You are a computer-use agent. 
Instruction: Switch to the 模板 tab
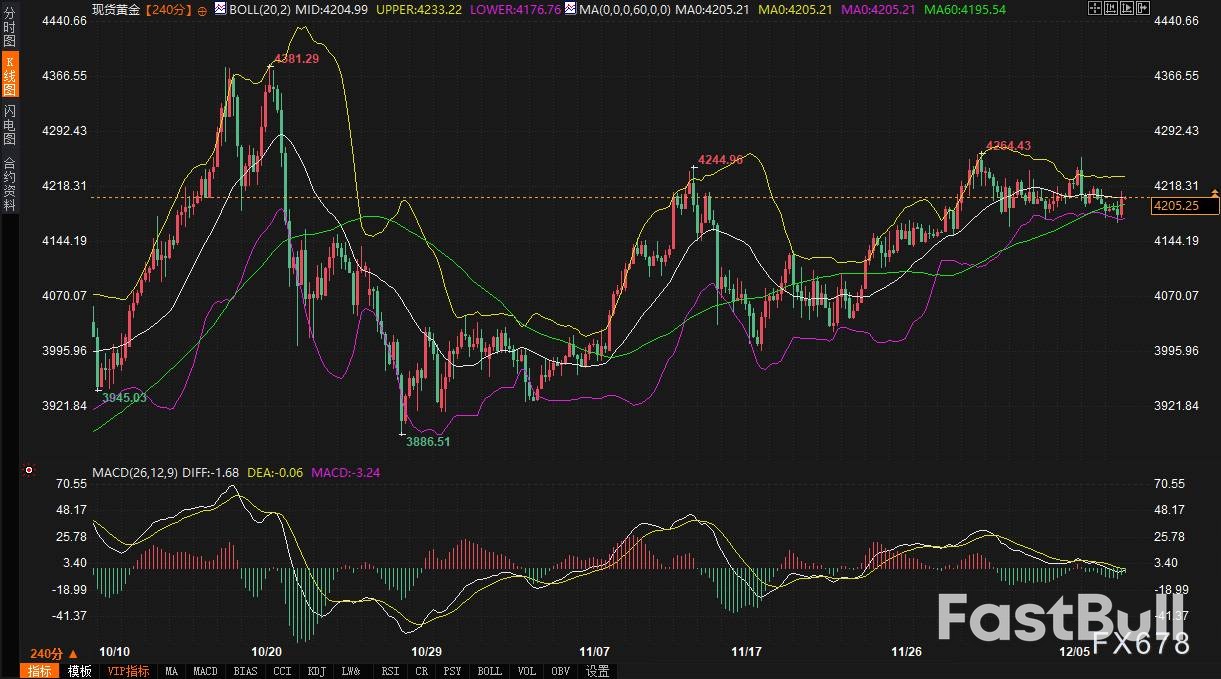point(80,671)
